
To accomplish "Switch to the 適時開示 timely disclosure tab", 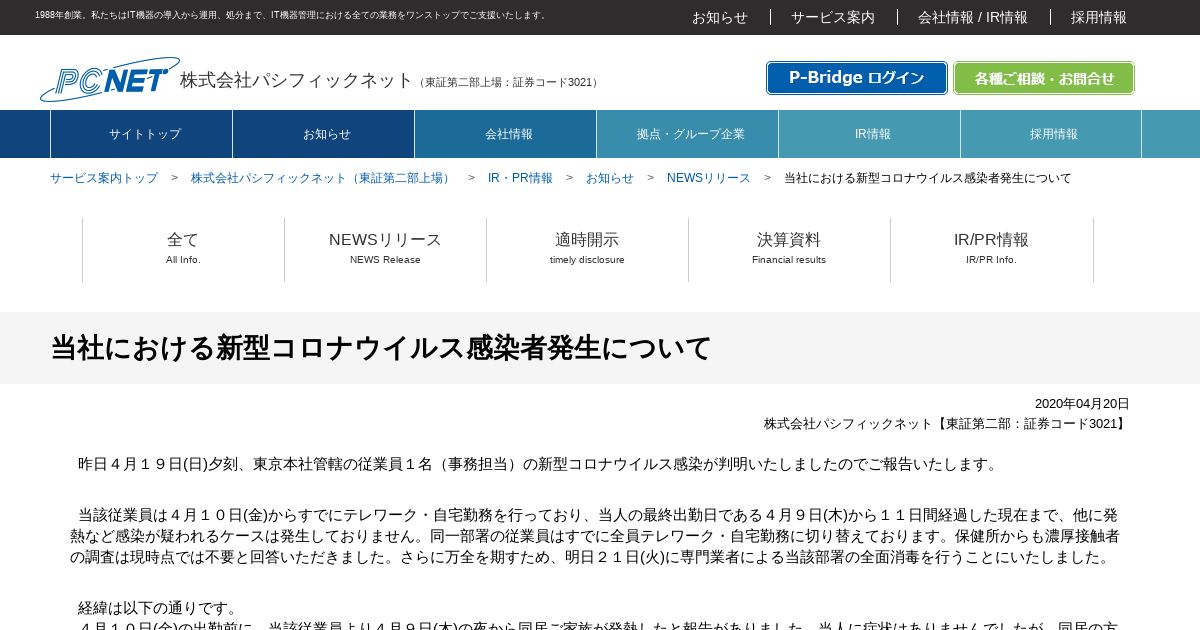I will coord(587,249).
